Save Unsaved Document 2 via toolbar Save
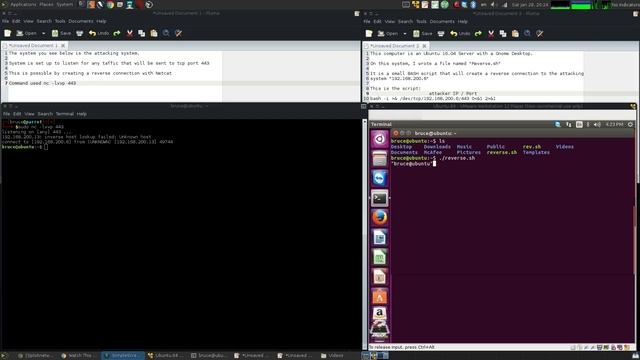Screen dimensions: 640x360 [x=422, y=33]
